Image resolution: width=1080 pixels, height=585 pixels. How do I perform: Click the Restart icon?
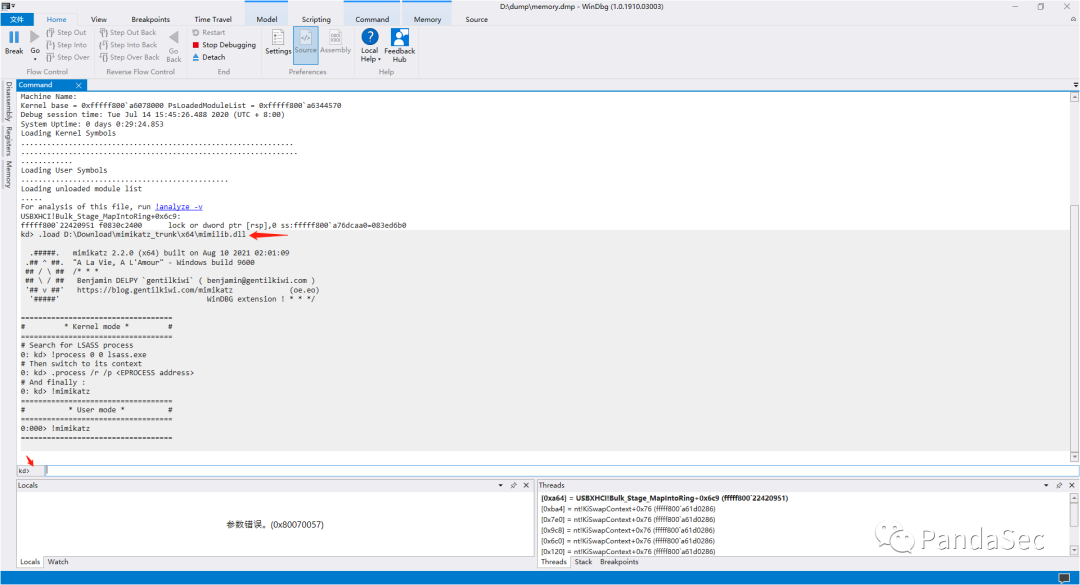[x=196, y=32]
